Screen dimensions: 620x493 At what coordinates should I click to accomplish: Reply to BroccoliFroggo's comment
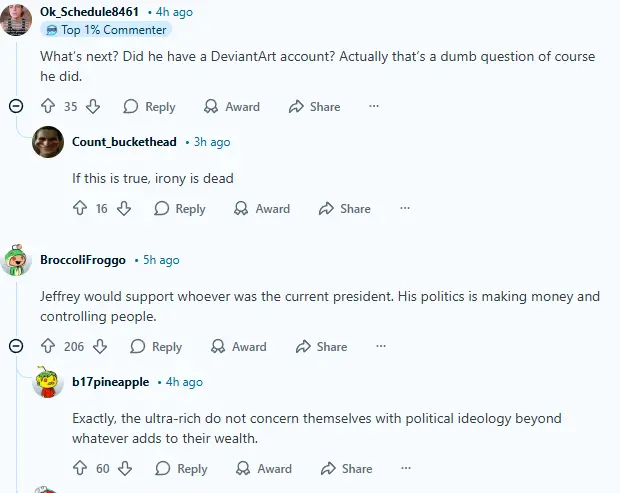pyautogui.click(x=157, y=346)
